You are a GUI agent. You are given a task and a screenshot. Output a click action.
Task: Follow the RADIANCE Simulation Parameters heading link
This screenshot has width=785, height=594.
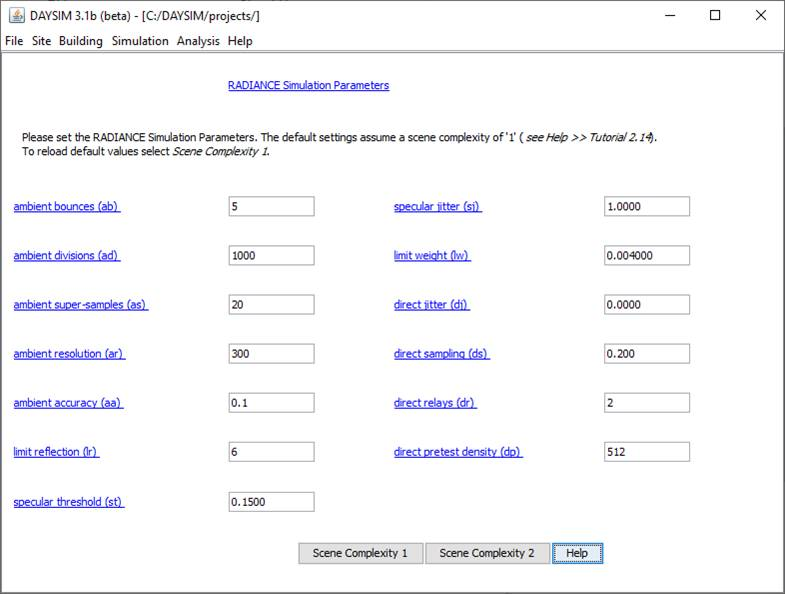308,85
